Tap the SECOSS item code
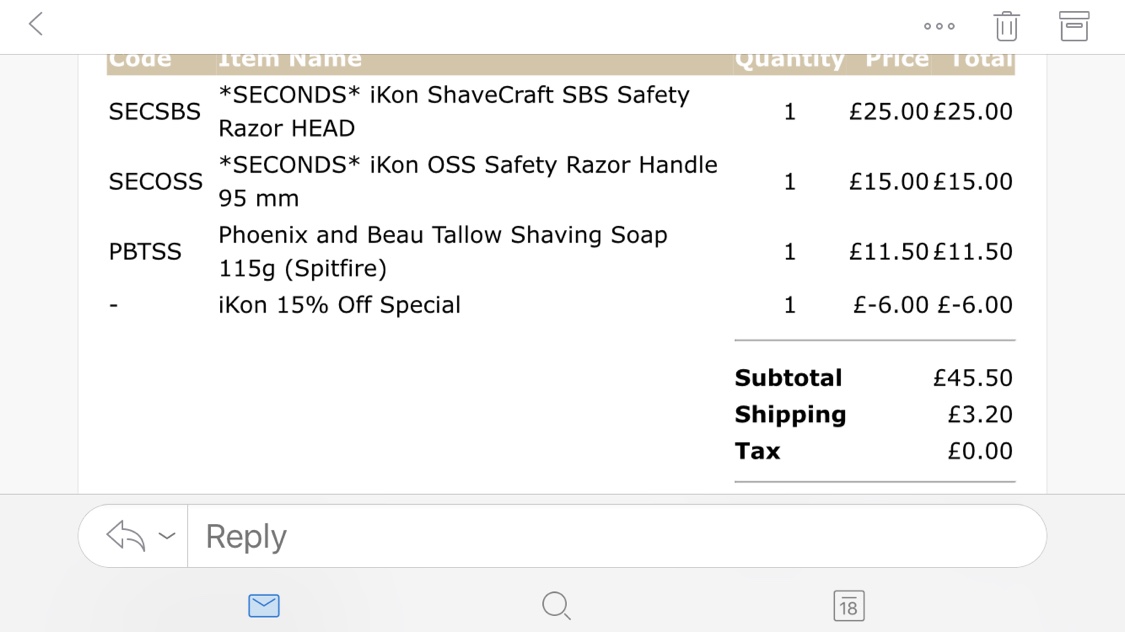 tap(156, 181)
